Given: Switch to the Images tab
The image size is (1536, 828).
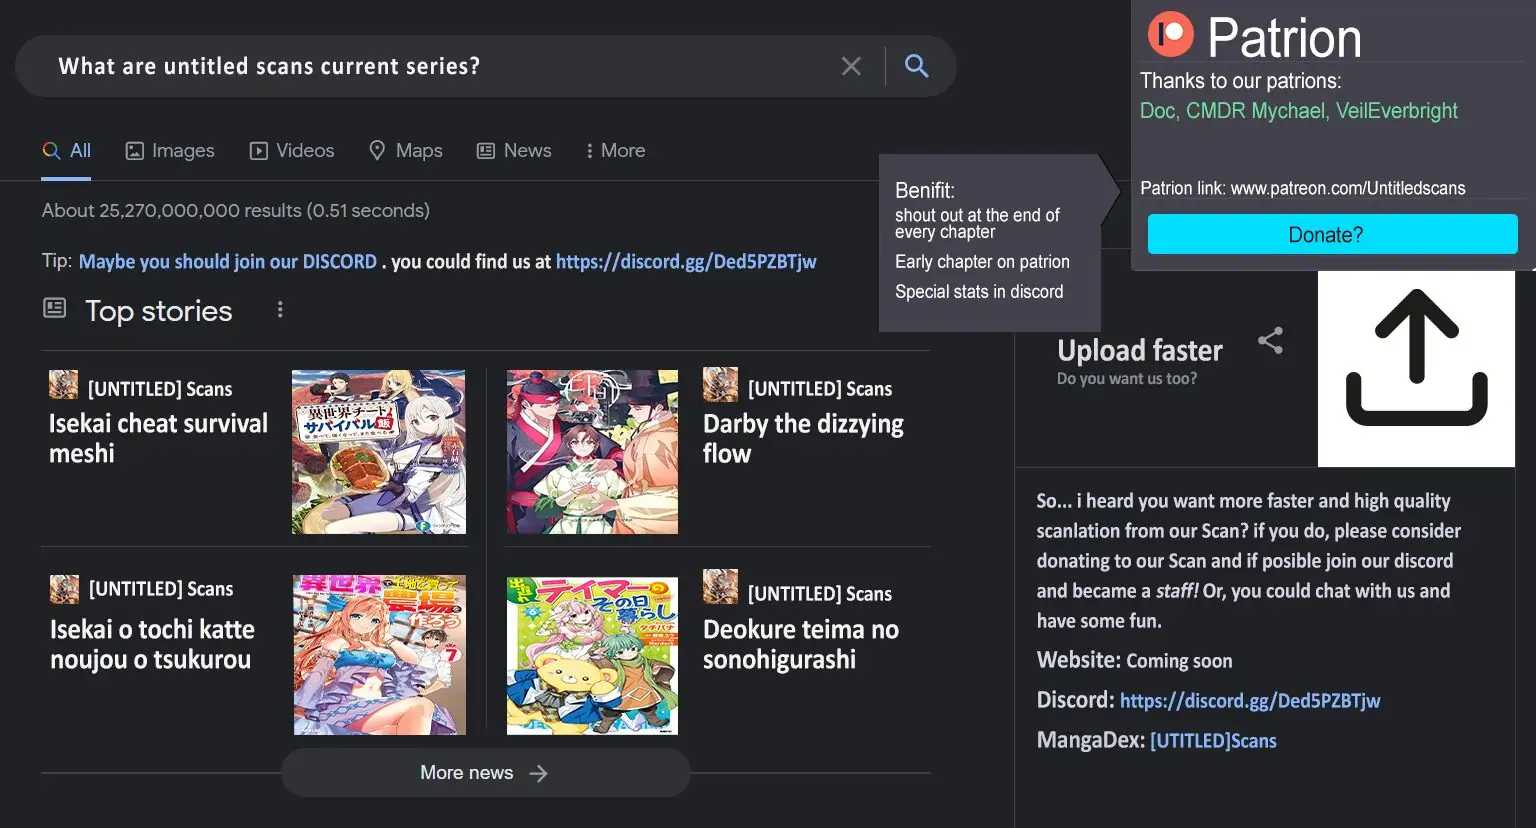Looking at the screenshot, I should 170,151.
